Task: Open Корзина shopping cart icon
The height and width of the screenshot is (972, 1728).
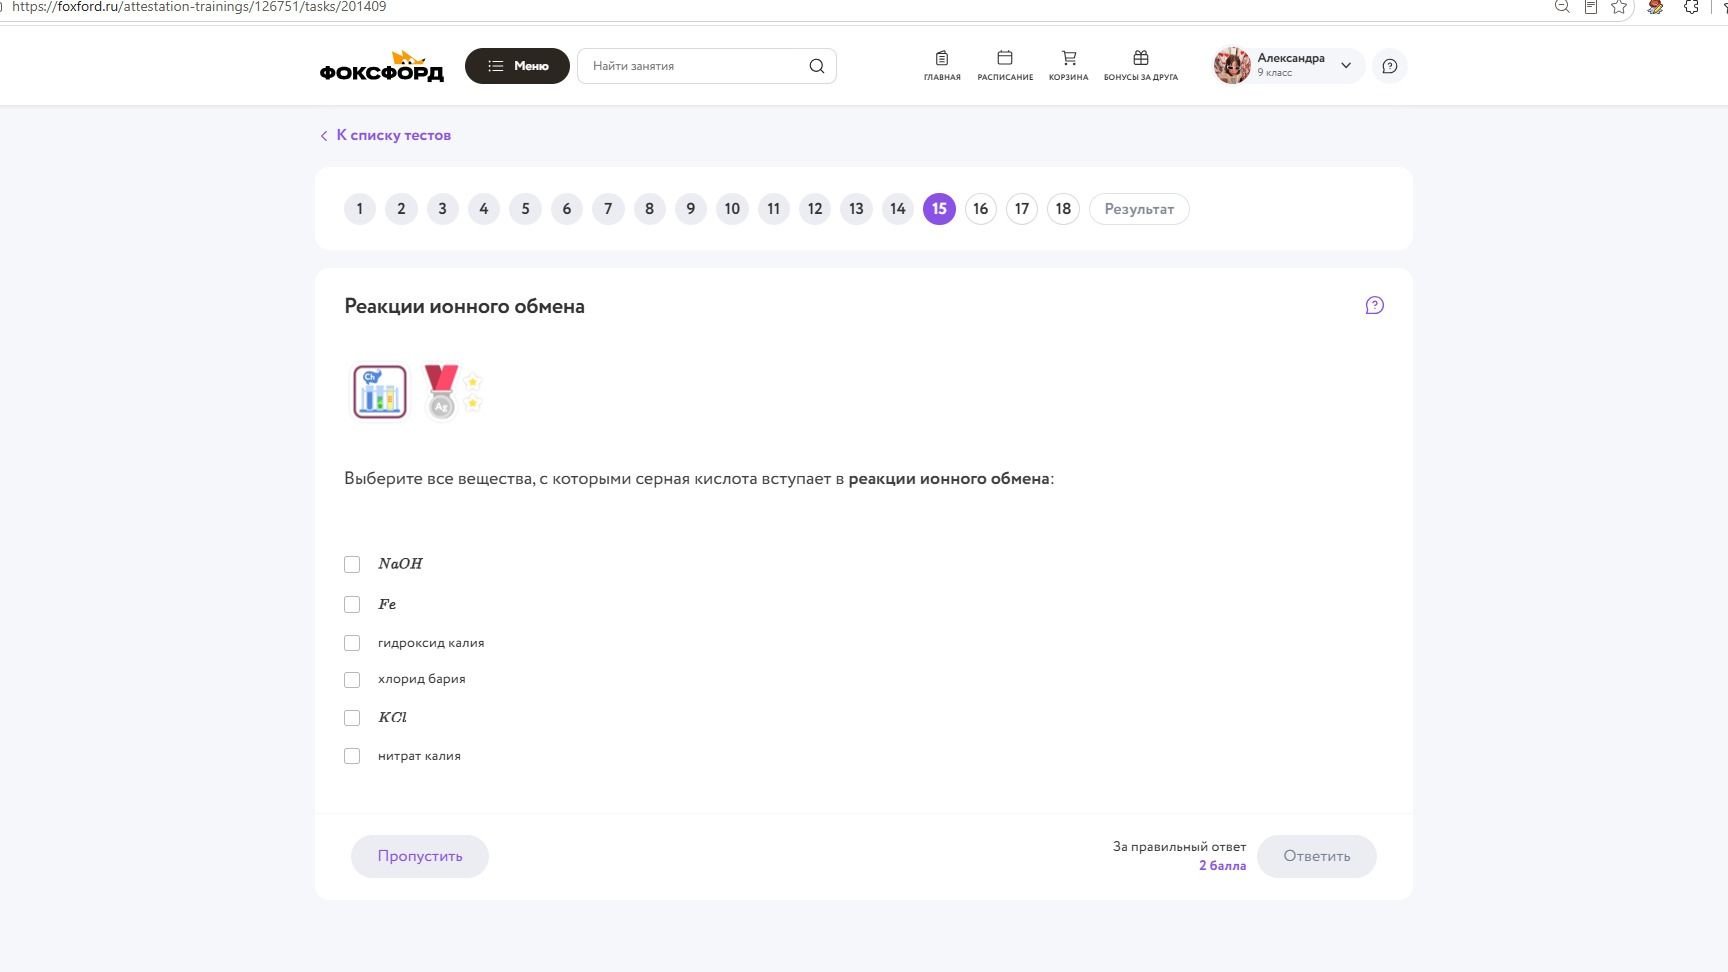Action: [1068, 66]
